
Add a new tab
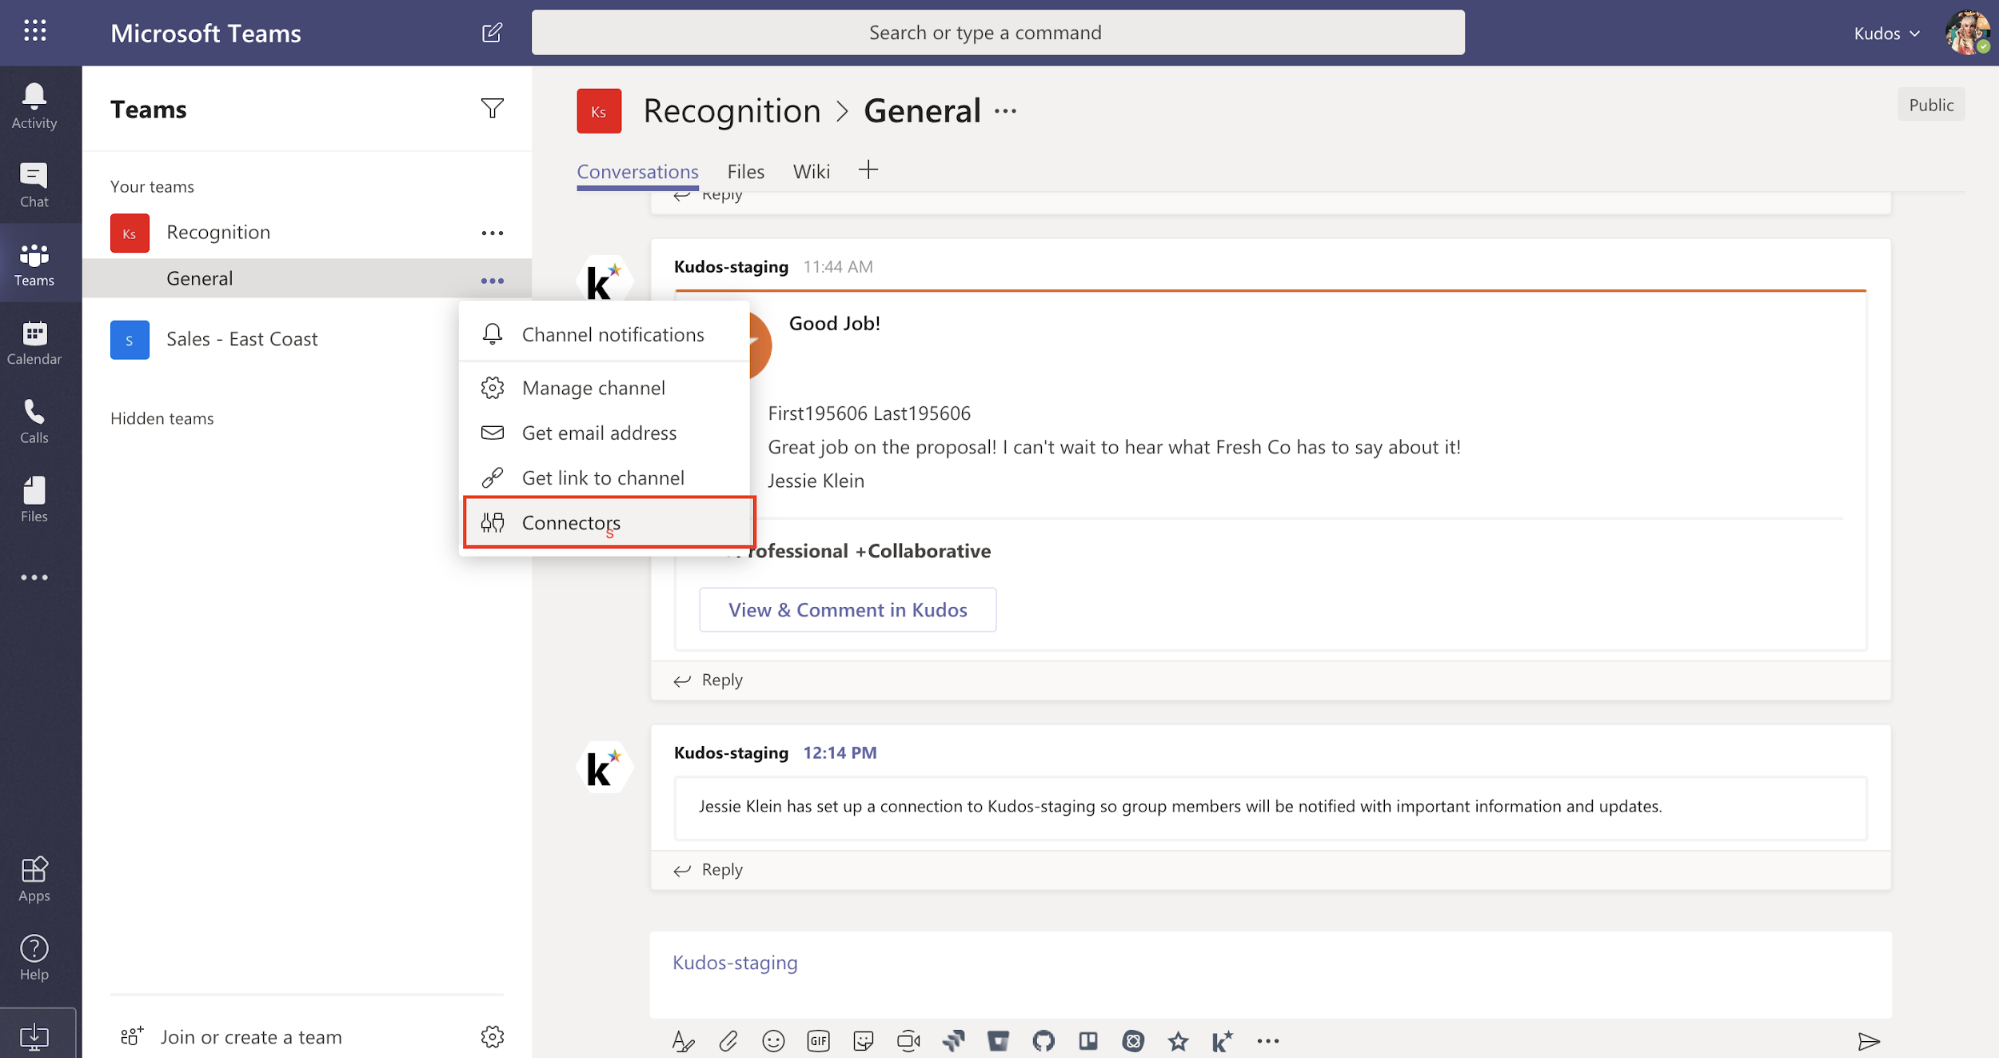(868, 170)
